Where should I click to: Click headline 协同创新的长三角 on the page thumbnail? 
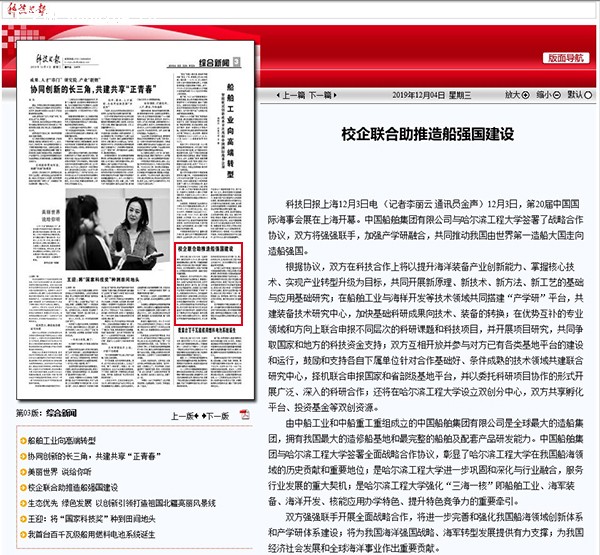pyautogui.click(x=93, y=90)
